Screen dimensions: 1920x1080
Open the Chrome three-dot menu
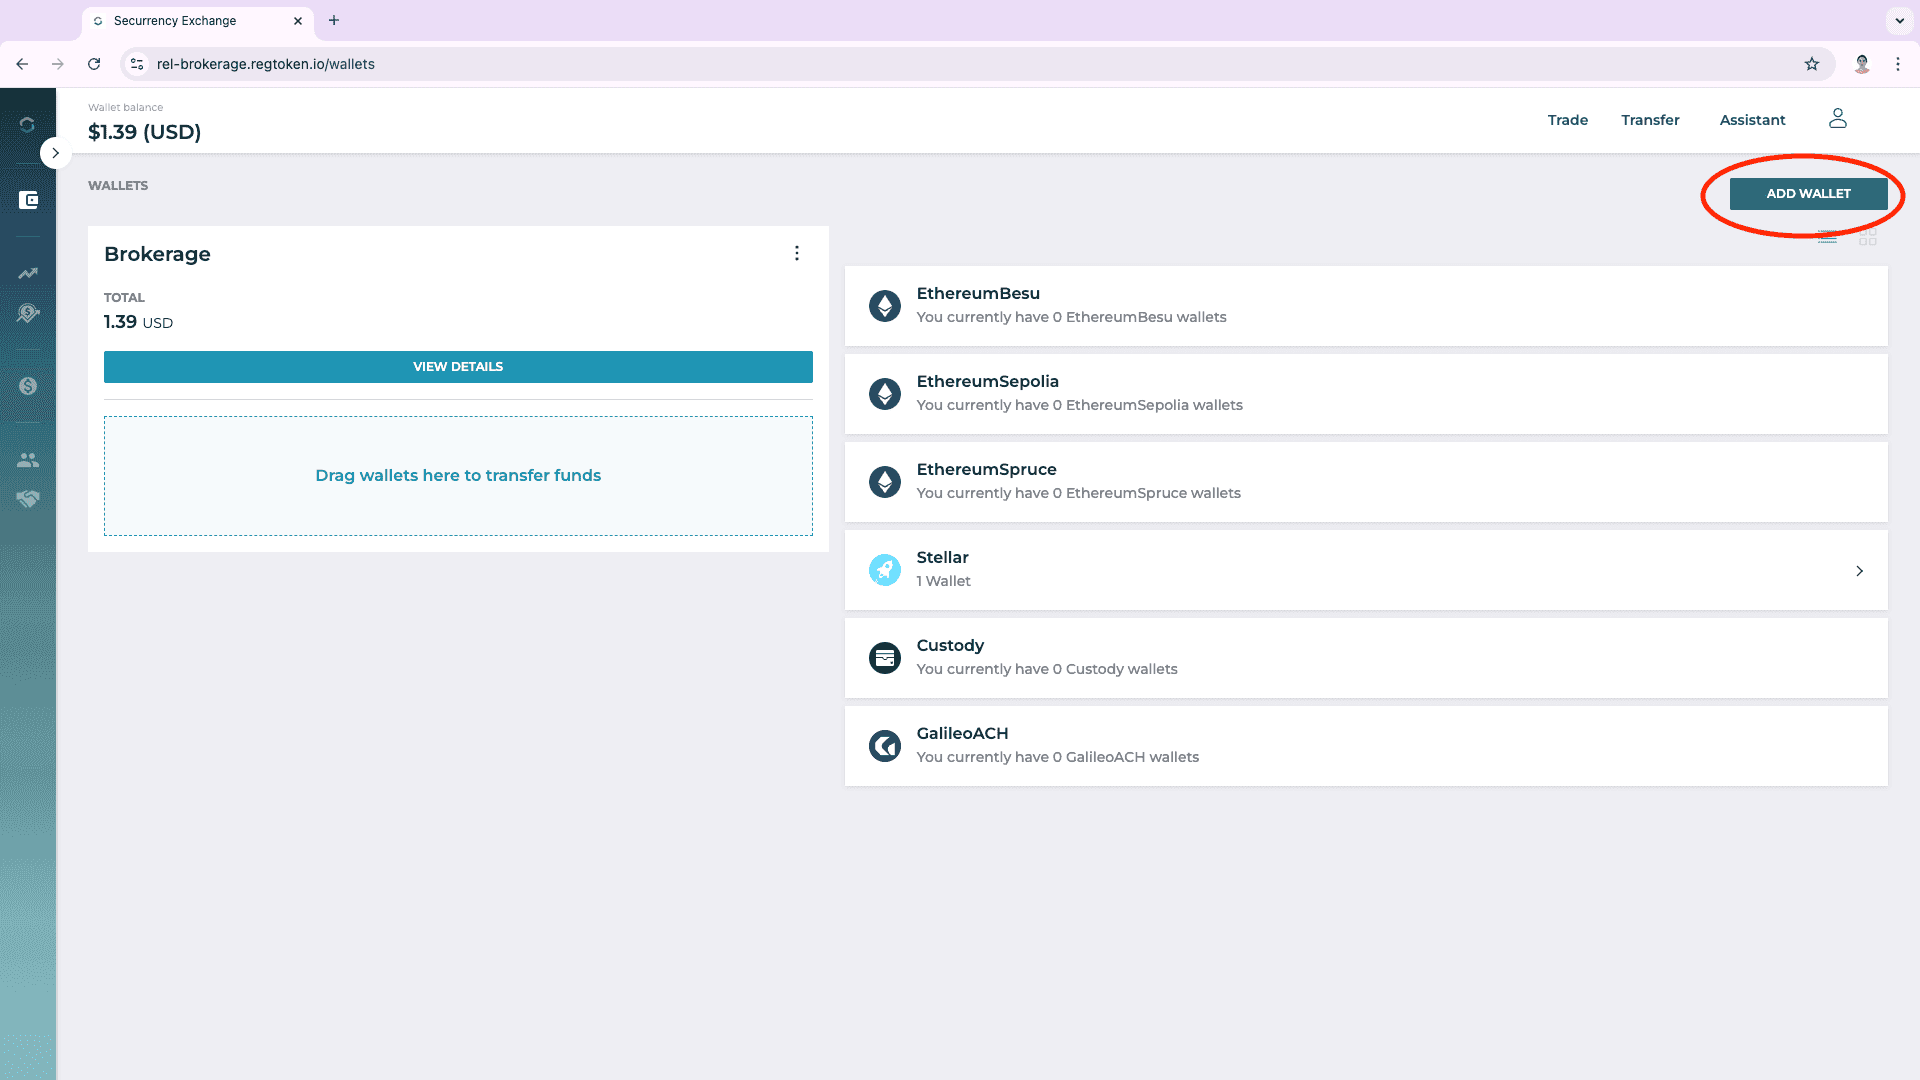pyautogui.click(x=1898, y=64)
